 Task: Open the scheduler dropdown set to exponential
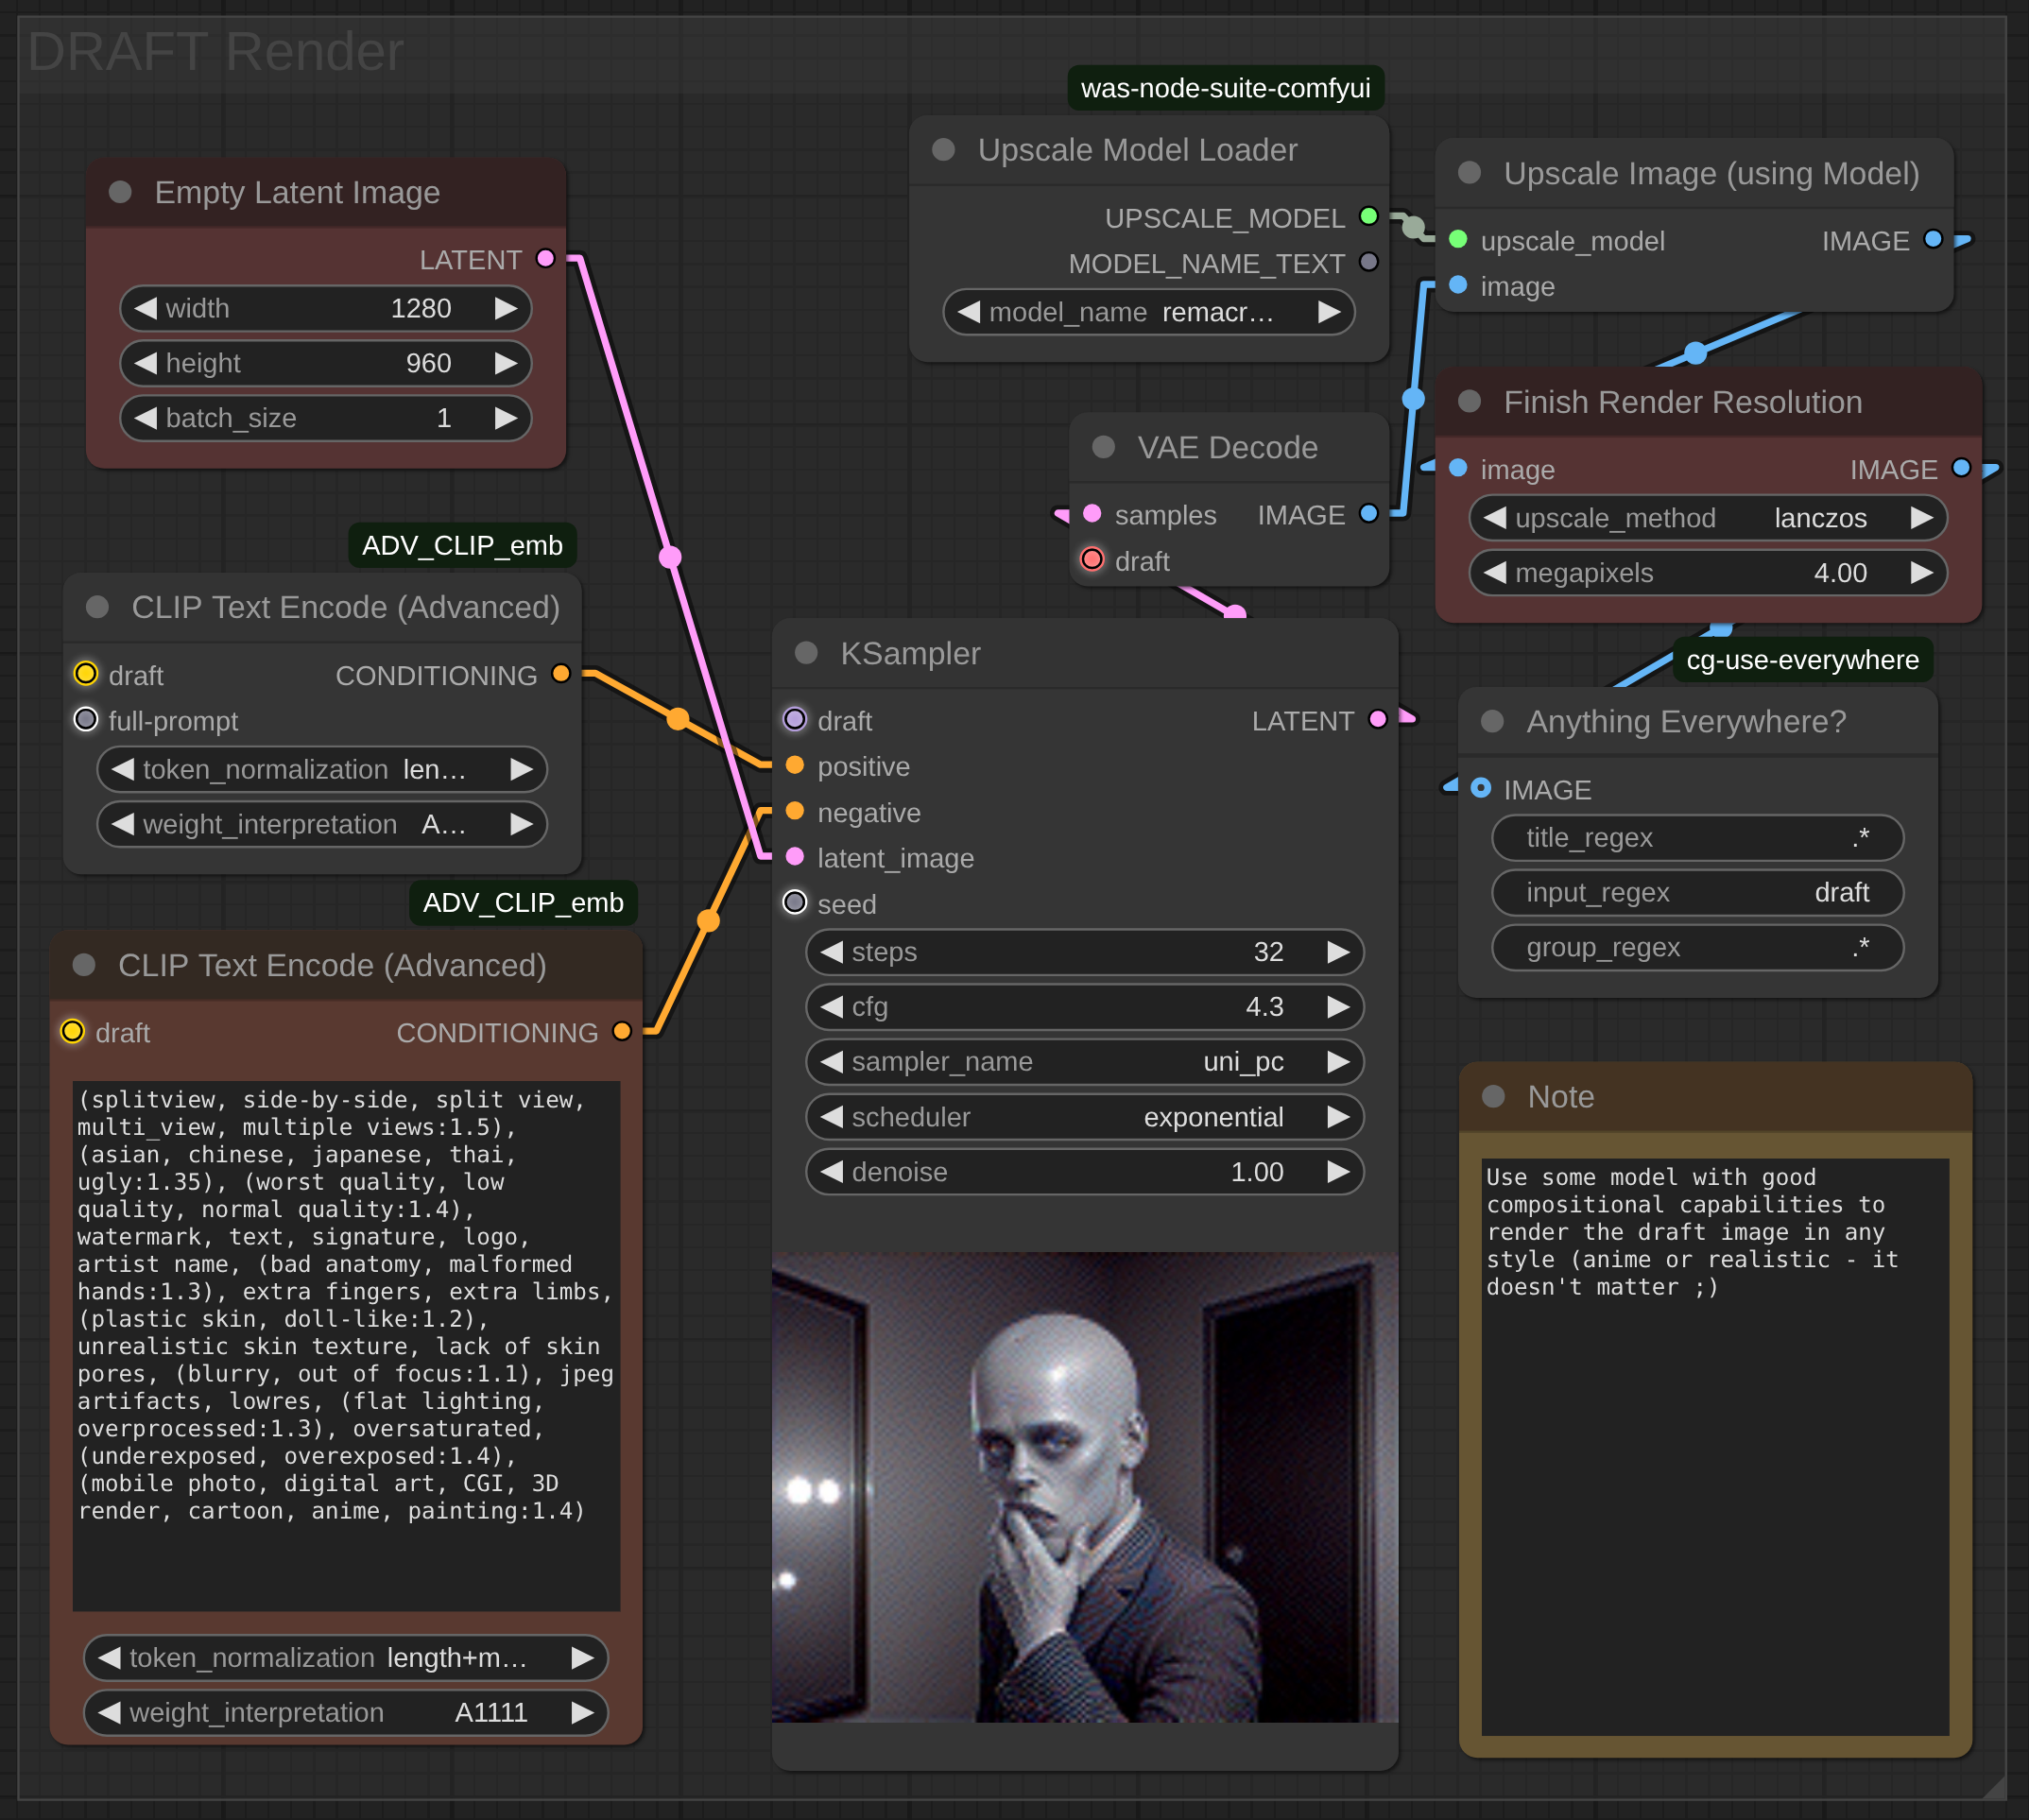pos(1085,1117)
